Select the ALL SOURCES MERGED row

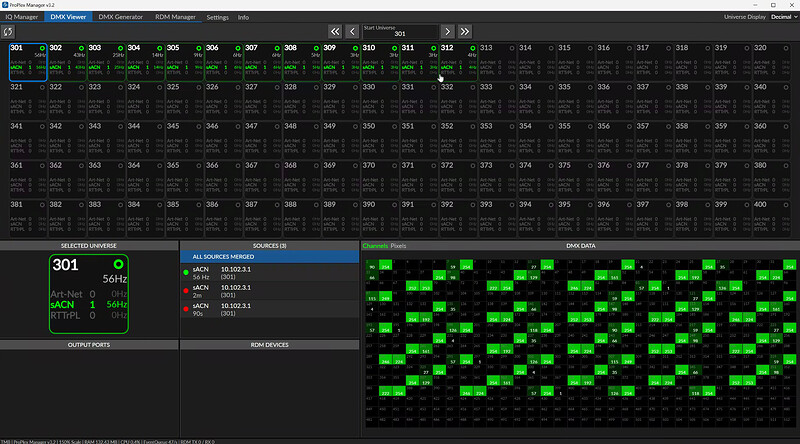coord(270,257)
